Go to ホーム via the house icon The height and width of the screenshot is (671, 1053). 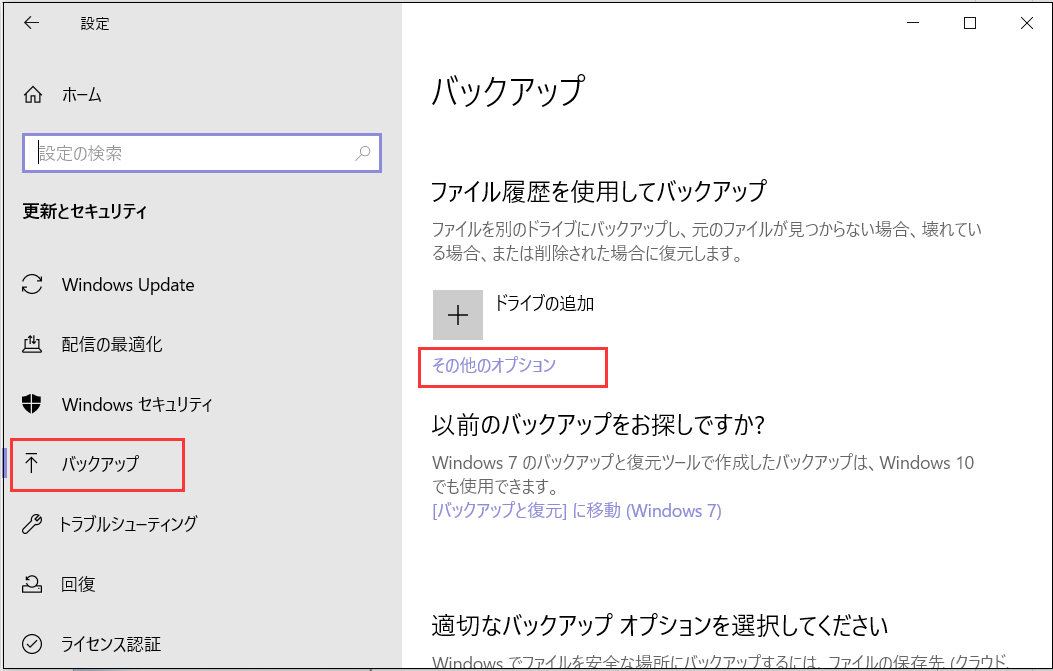click(x=33, y=95)
